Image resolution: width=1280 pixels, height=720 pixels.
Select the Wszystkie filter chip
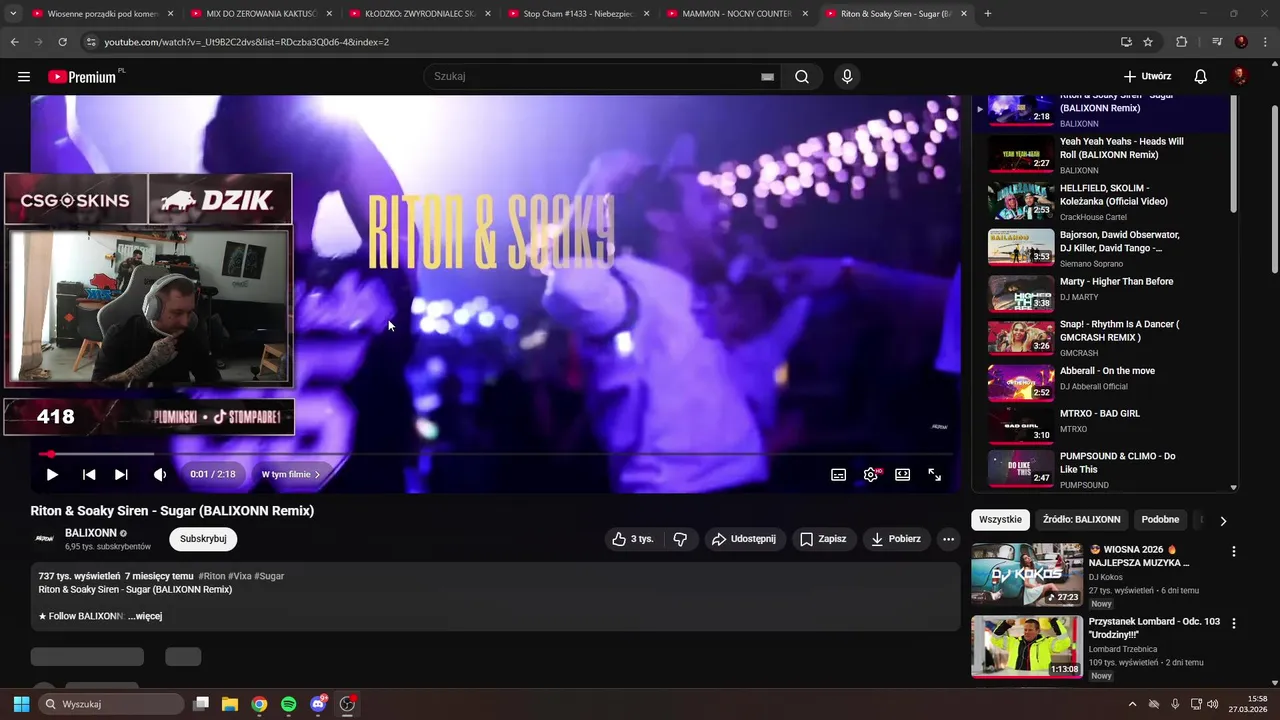(1001, 520)
